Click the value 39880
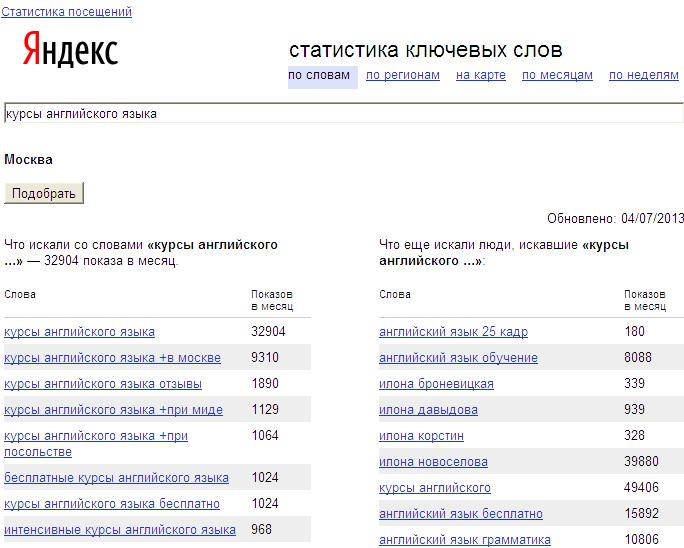The height and width of the screenshot is (548, 684). pyautogui.click(x=641, y=462)
